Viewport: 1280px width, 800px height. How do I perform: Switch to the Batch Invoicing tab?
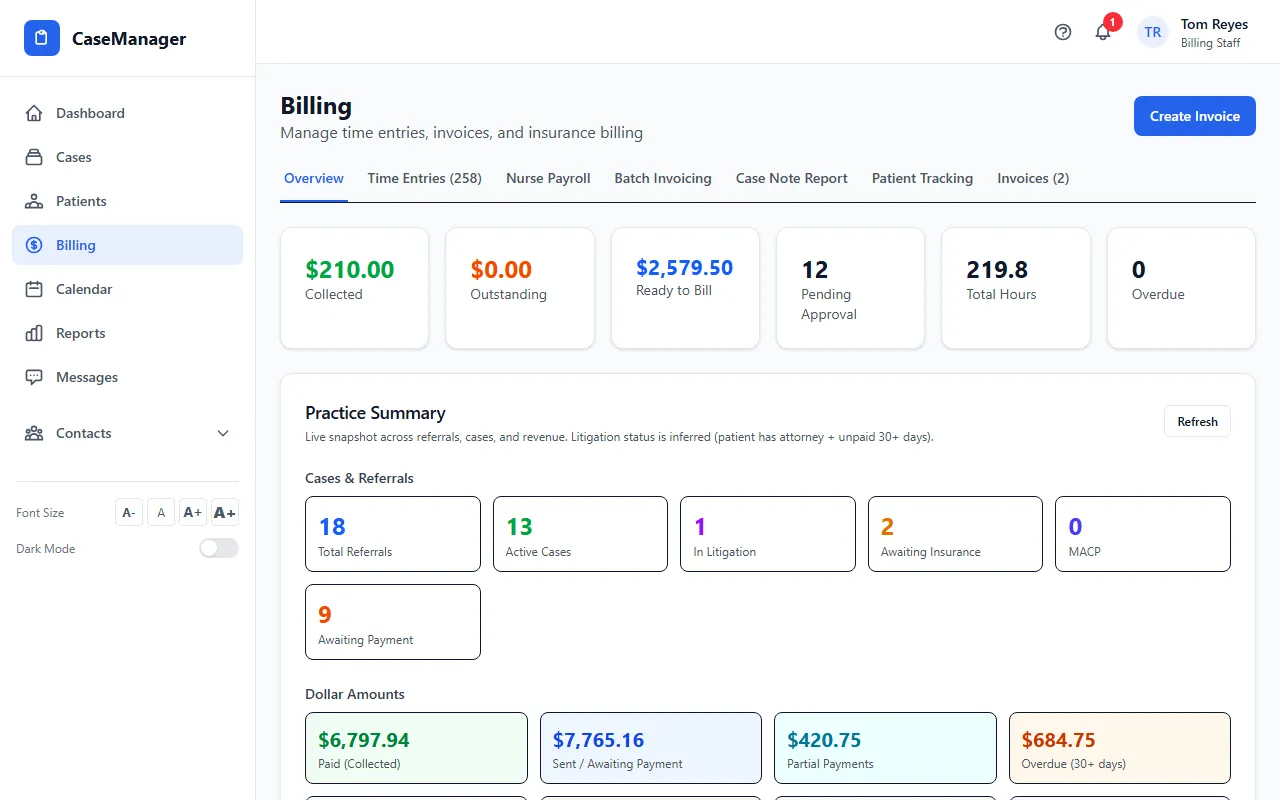(663, 179)
